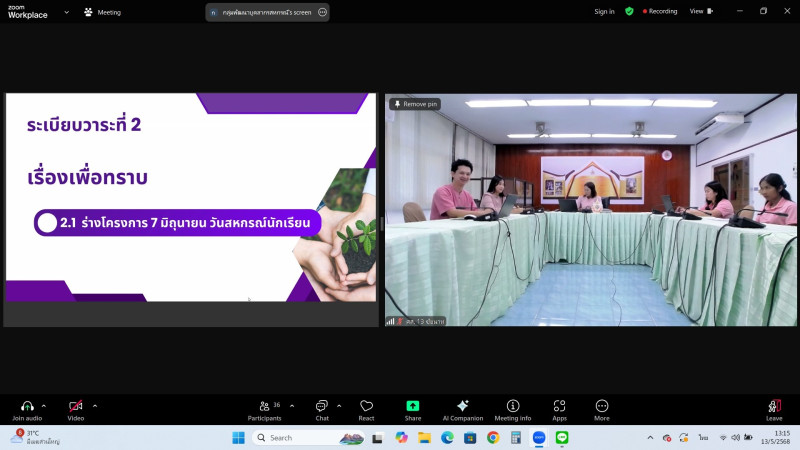
Task: Leave the meeting
Action: click(x=774, y=409)
